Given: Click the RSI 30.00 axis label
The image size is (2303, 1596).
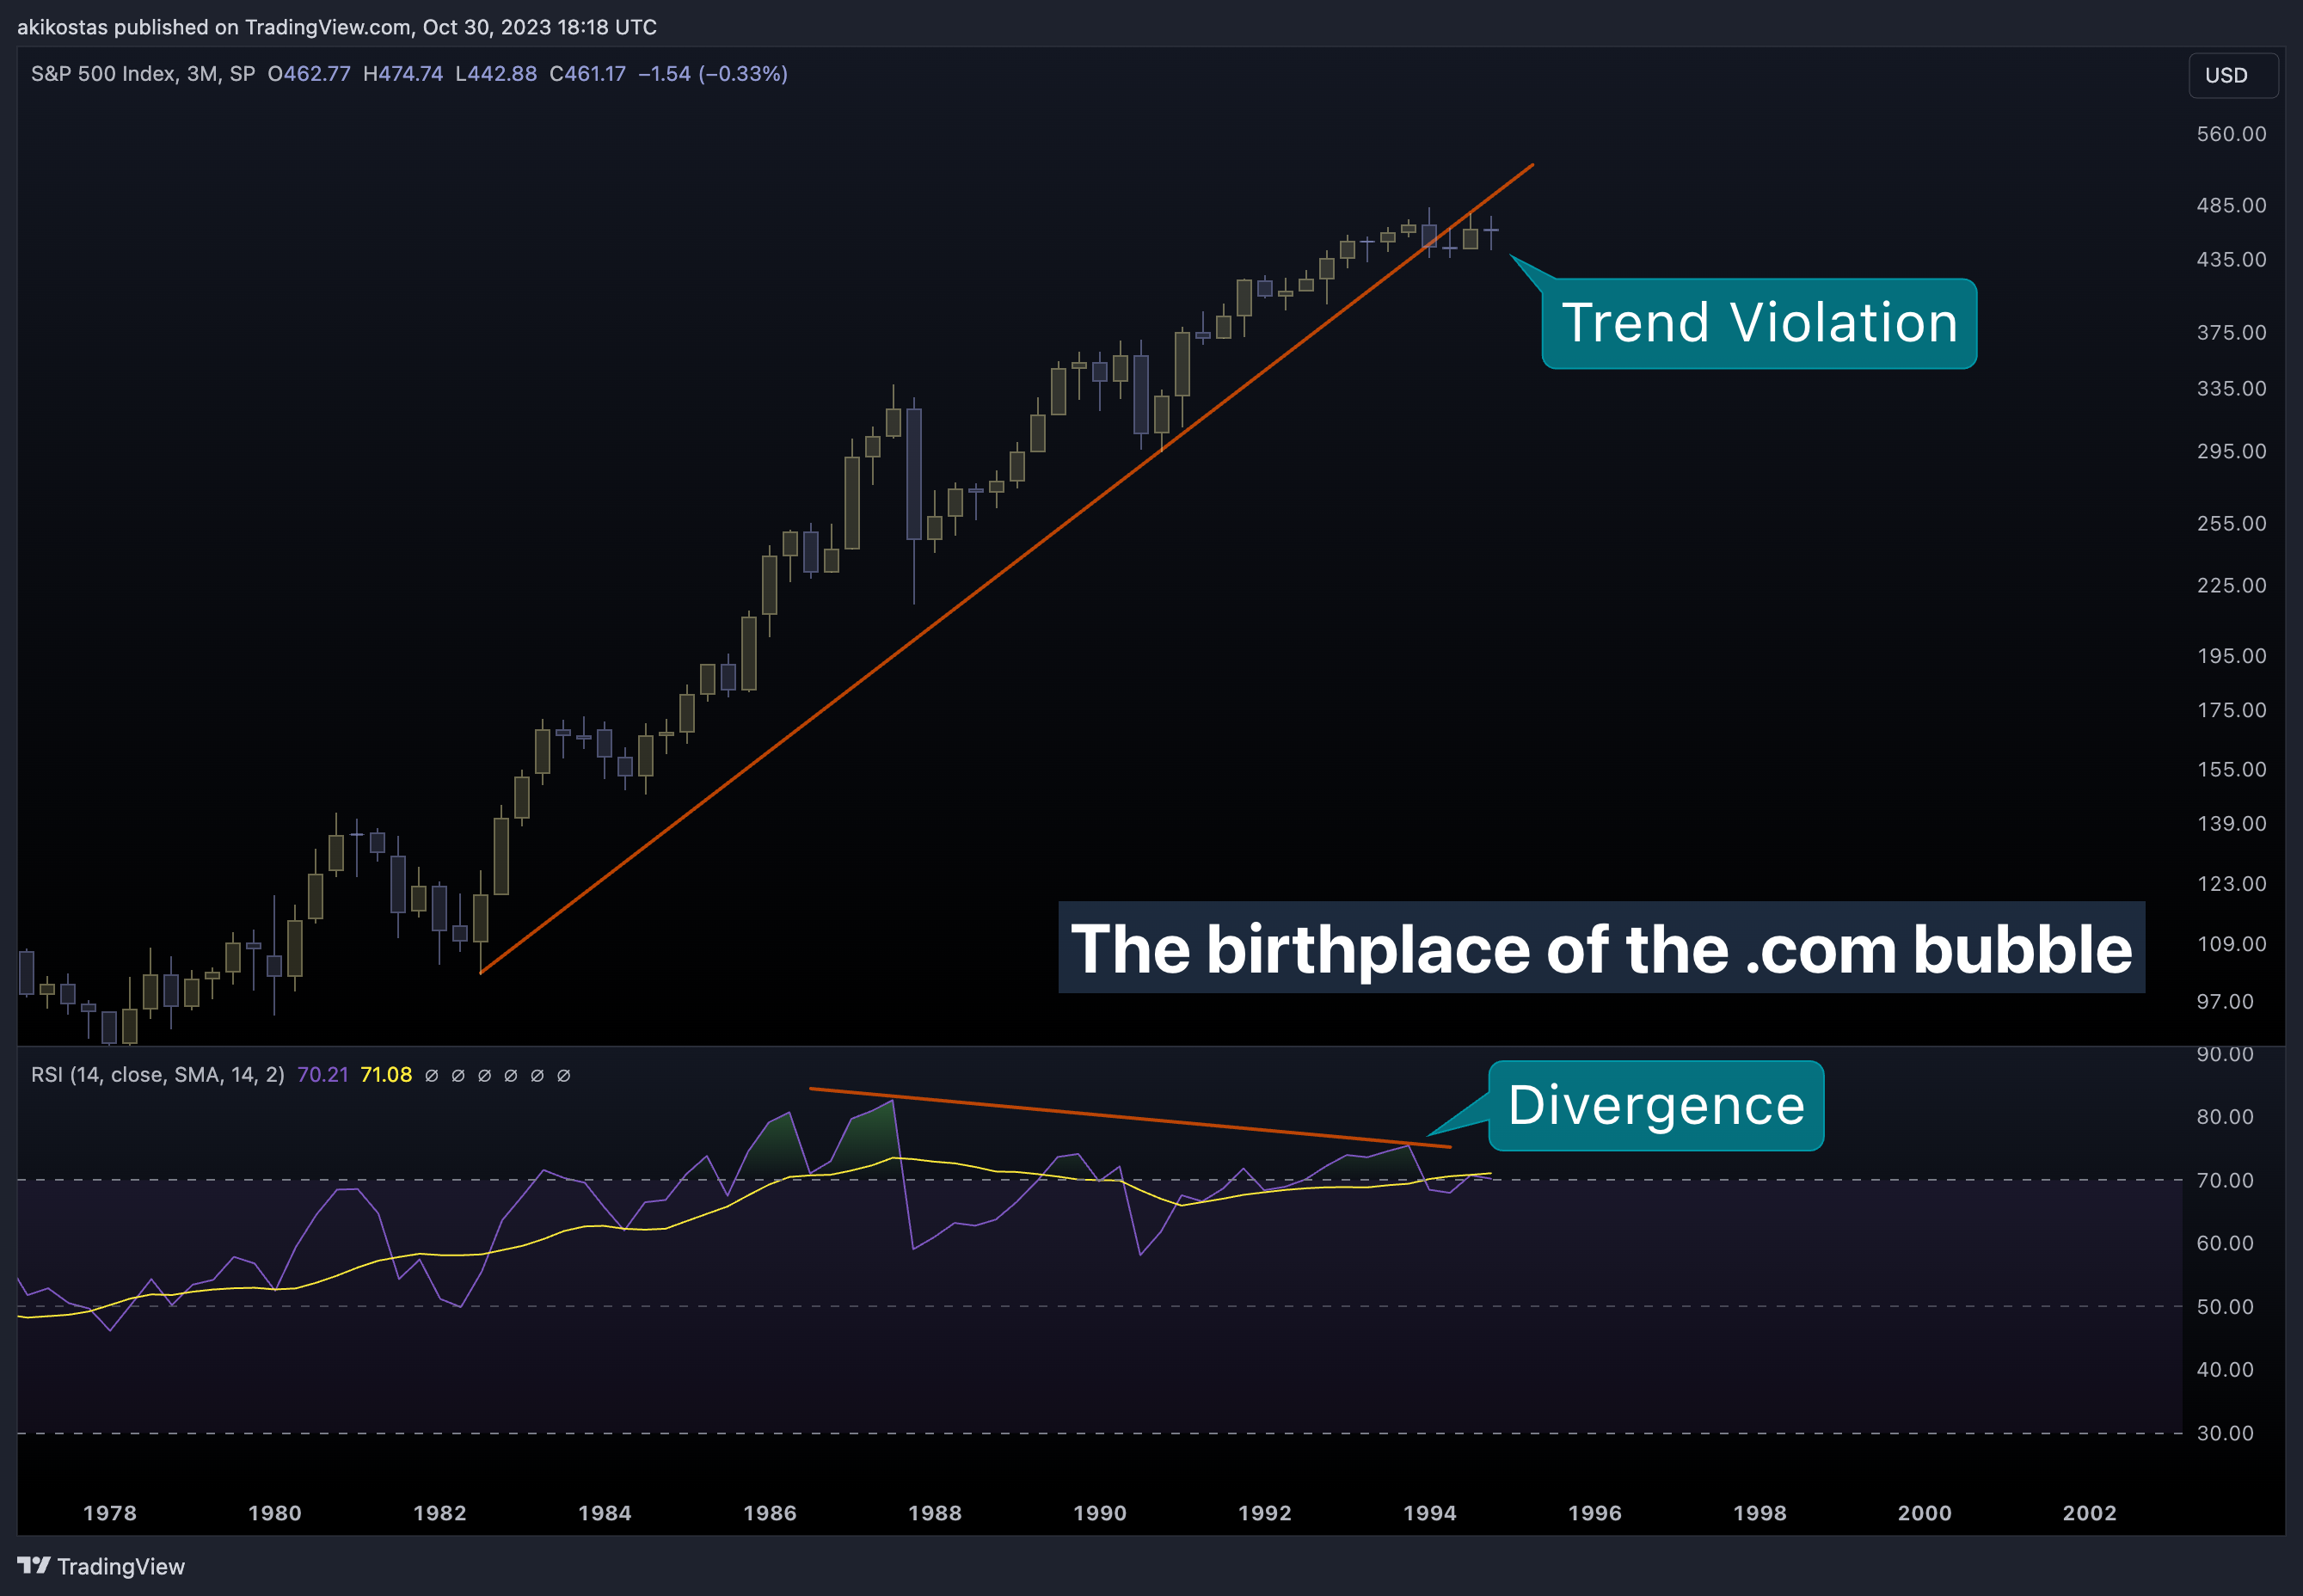Looking at the screenshot, I should click(2225, 1433).
